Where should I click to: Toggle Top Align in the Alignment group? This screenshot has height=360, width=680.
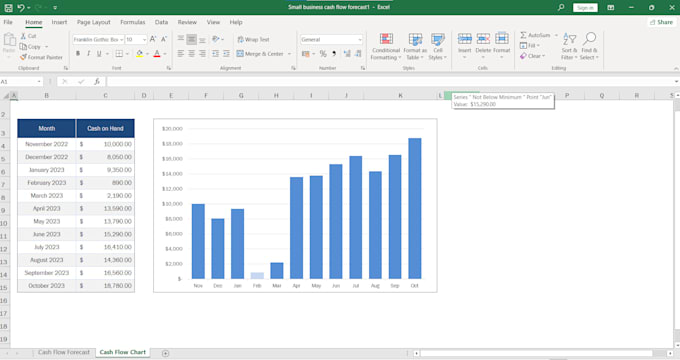[x=180, y=39]
